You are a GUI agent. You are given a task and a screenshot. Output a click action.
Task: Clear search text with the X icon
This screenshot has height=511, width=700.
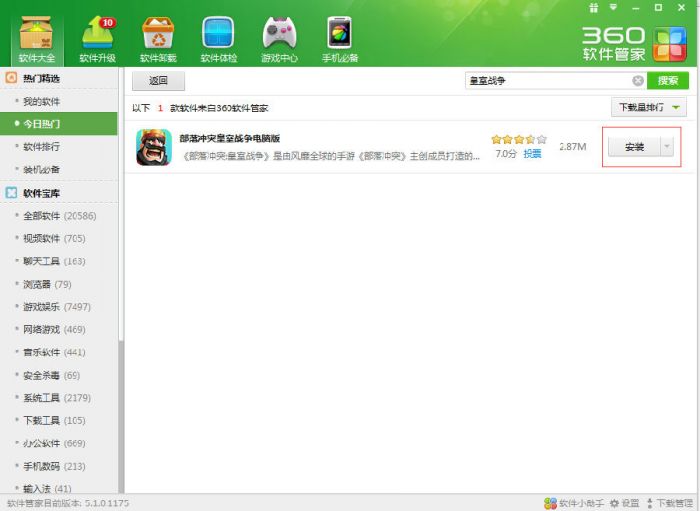(637, 81)
